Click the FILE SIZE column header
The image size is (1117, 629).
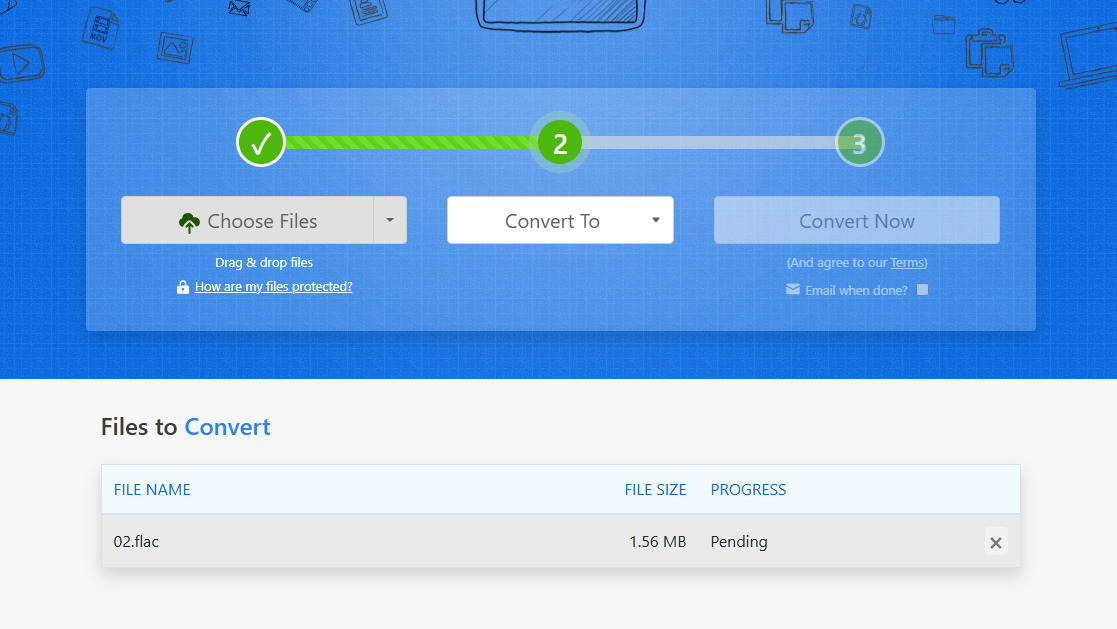click(655, 489)
